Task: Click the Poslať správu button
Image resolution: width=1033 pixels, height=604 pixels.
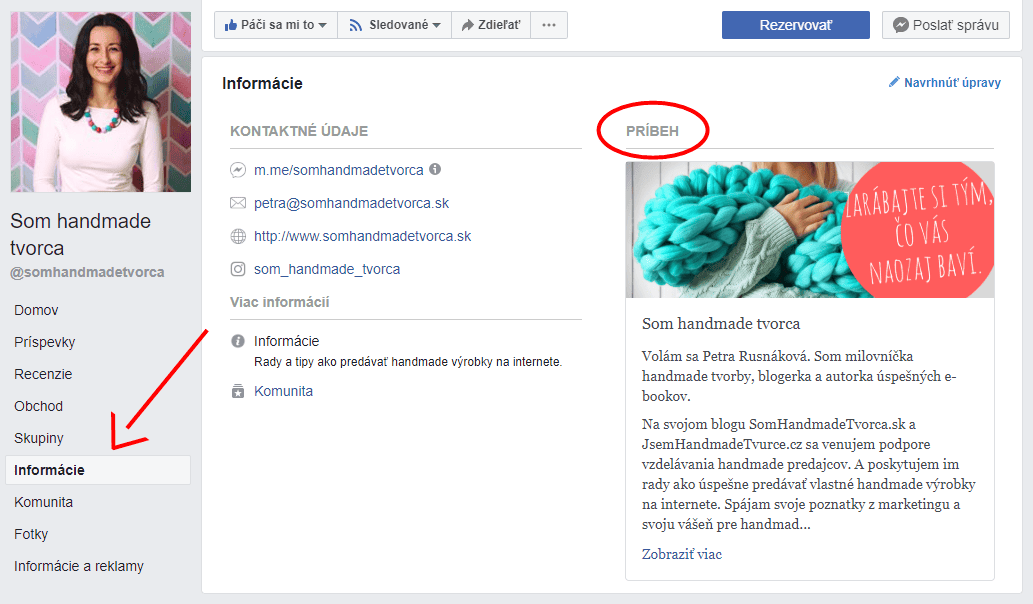Action: 946,25
